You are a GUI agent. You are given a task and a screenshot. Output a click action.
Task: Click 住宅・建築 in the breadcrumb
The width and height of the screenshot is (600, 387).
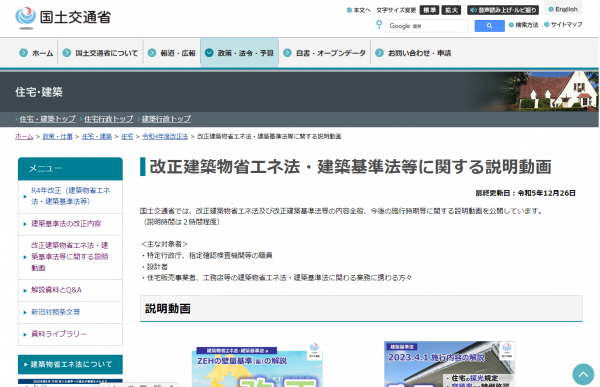[x=96, y=136]
